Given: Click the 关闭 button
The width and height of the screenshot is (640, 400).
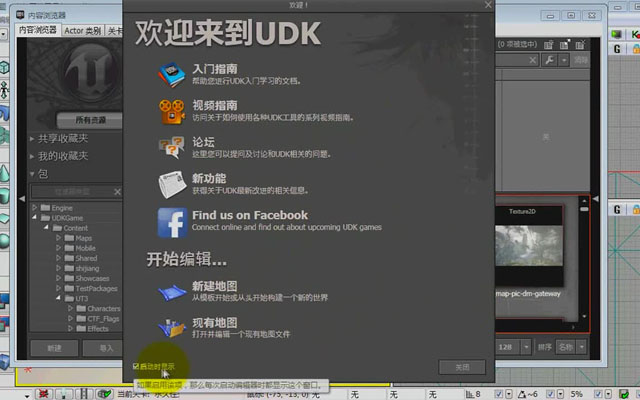Looking at the screenshot, I should [x=462, y=367].
